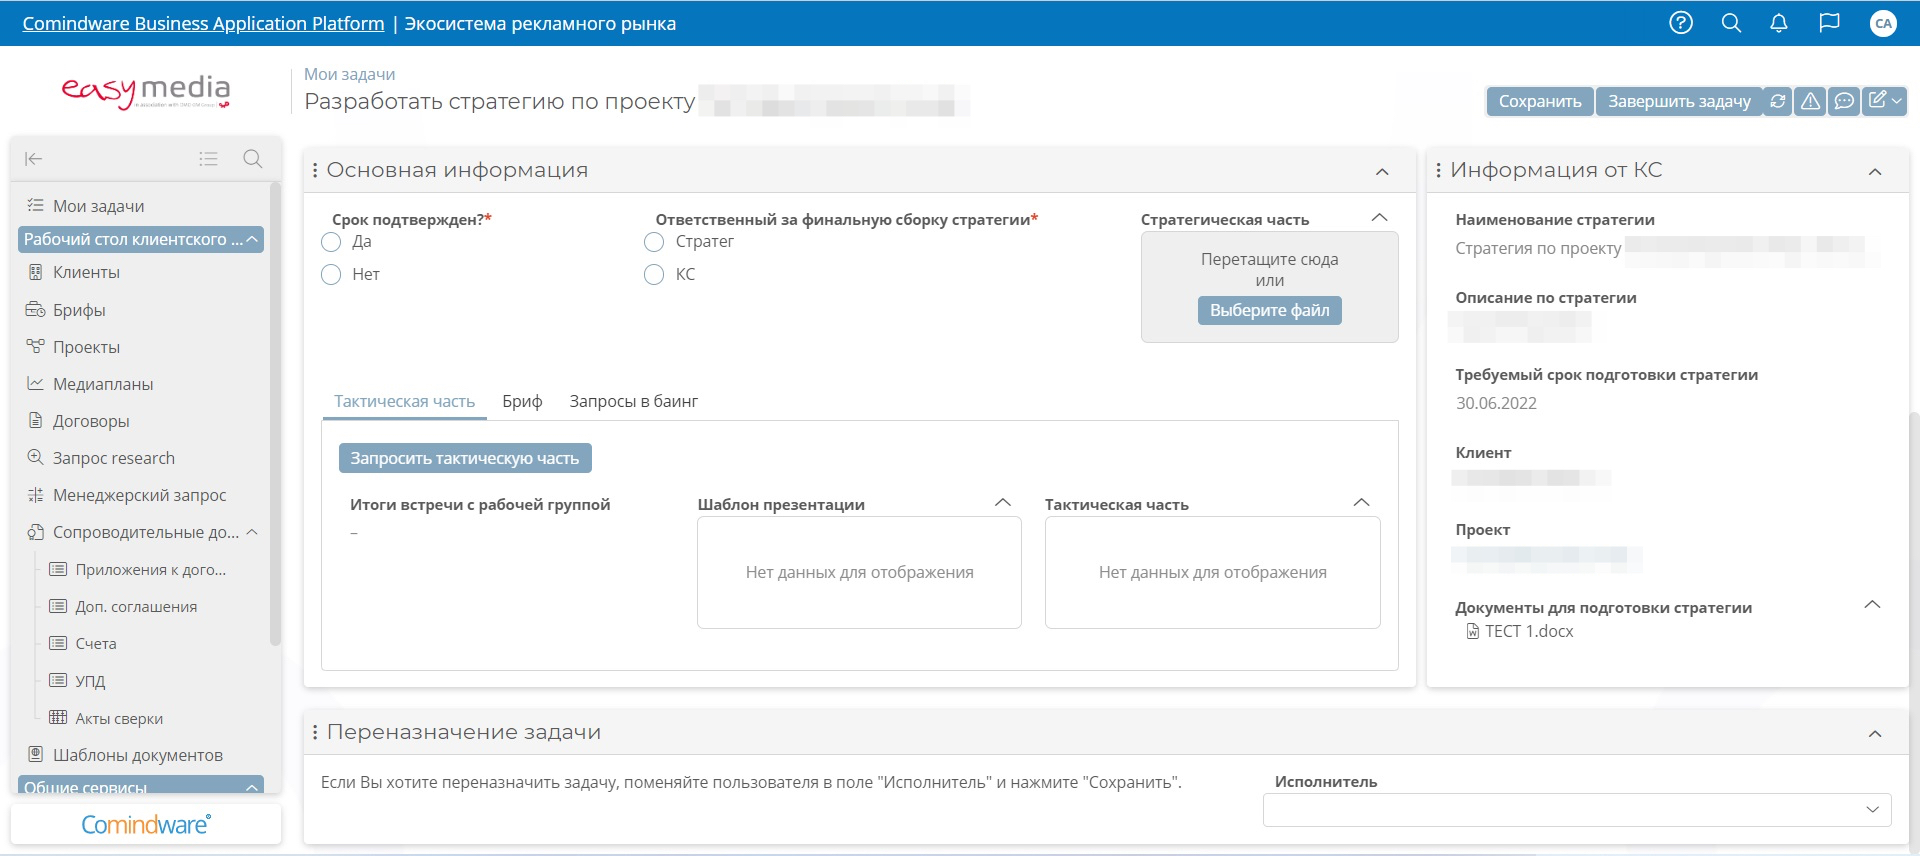Select Да for Срок подтвержден
This screenshot has width=1920, height=856.
(331, 242)
